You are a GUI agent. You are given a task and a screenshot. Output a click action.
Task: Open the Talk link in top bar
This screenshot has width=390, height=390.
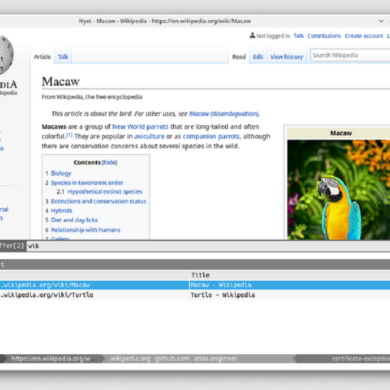(x=299, y=36)
